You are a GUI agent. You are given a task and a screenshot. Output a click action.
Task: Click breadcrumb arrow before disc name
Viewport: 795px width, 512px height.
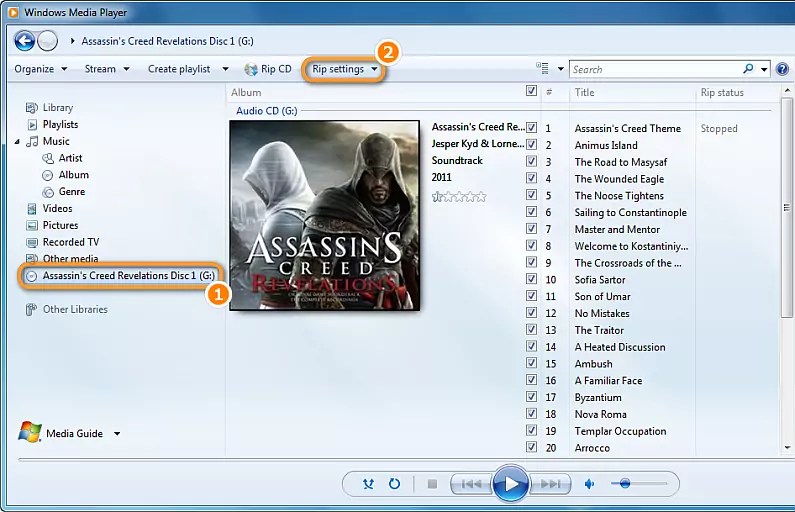point(73,41)
